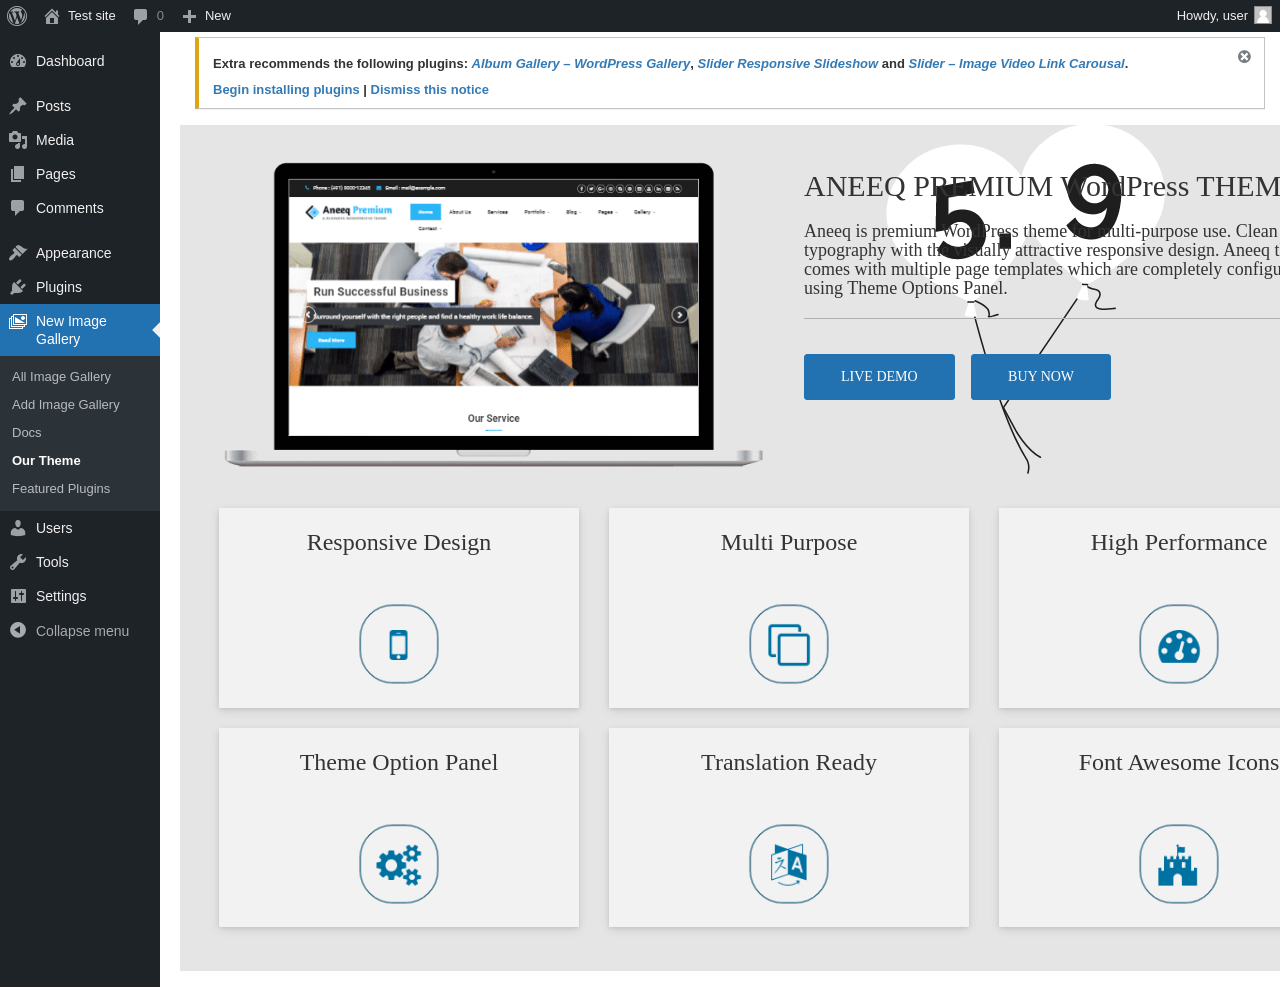Open the Pages menu
The image size is (1280, 987).
[x=80, y=174]
